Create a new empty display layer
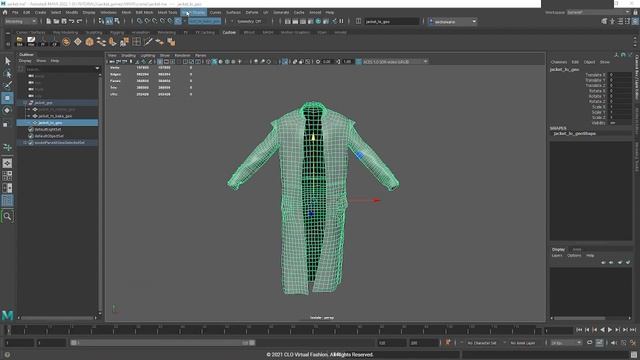 coord(620,262)
